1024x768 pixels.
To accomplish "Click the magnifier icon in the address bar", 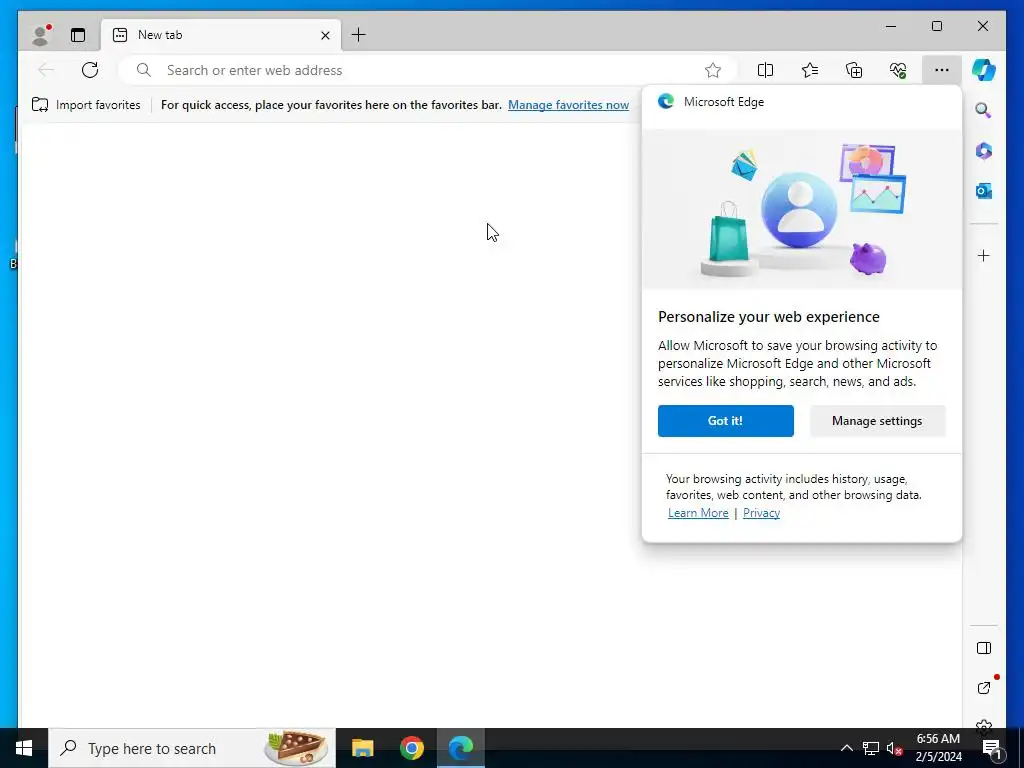I will pos(144,70).
